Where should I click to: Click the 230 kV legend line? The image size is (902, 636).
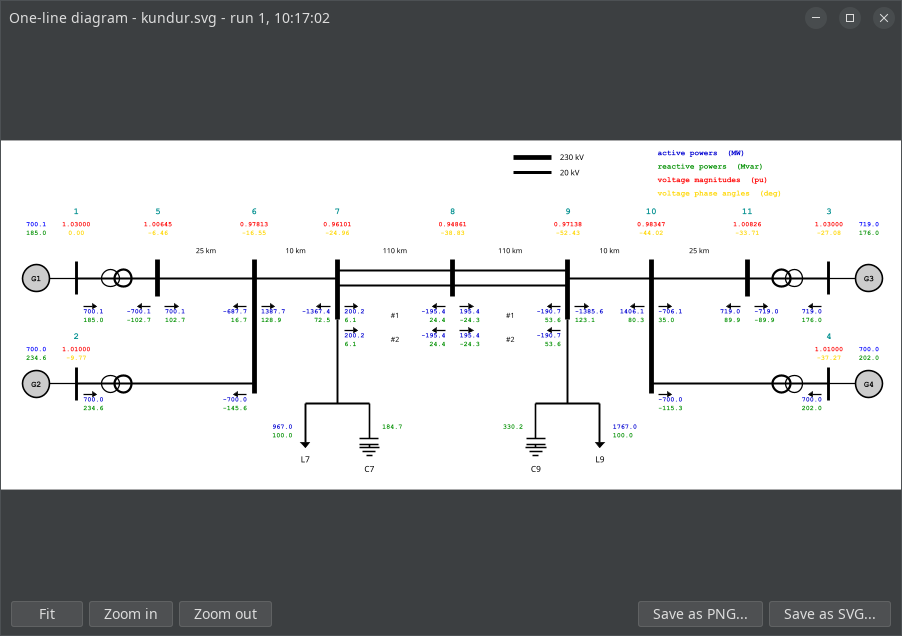[x=532, y=158]
